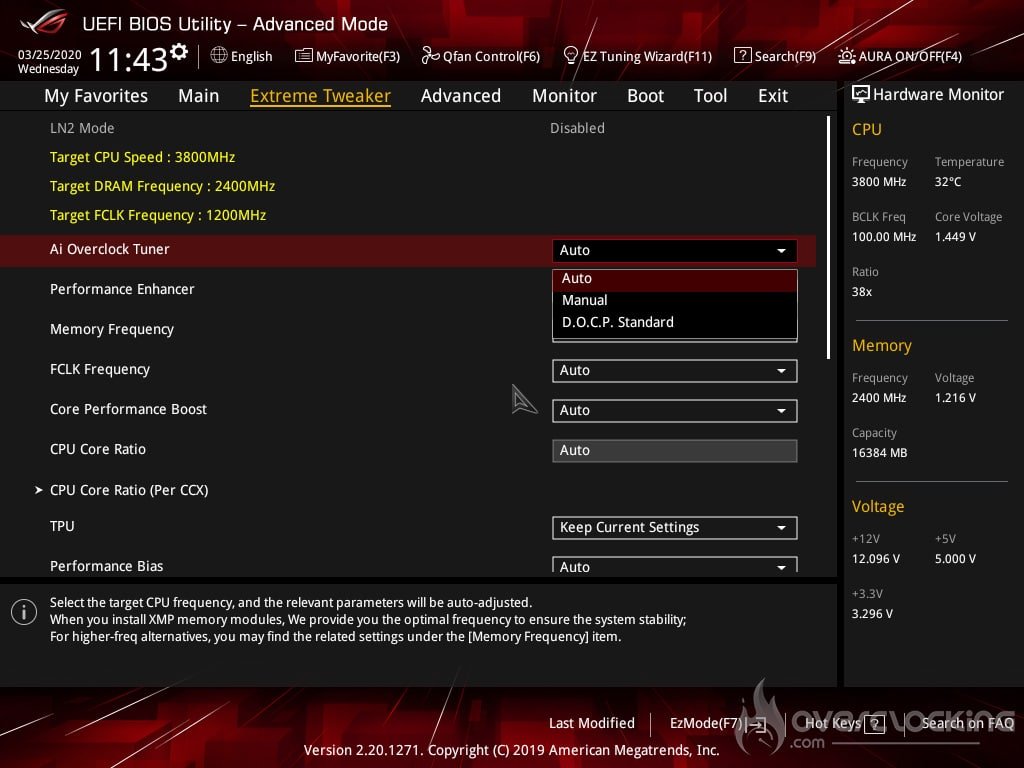Click Target FCLK Frequency : 1200MHz text
This screenshot has height=768, width=1024.
point(157,215)
